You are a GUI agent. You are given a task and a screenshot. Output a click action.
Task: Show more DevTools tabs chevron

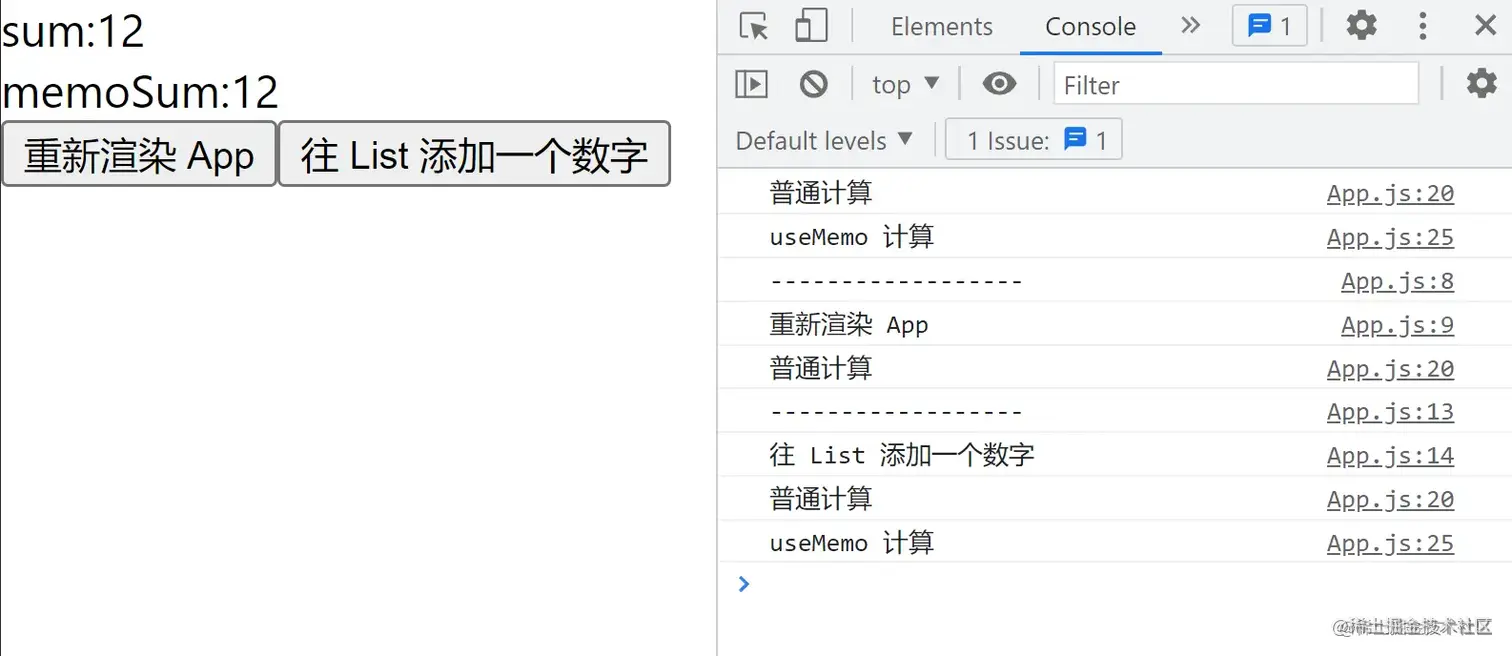coord(1190,26)
